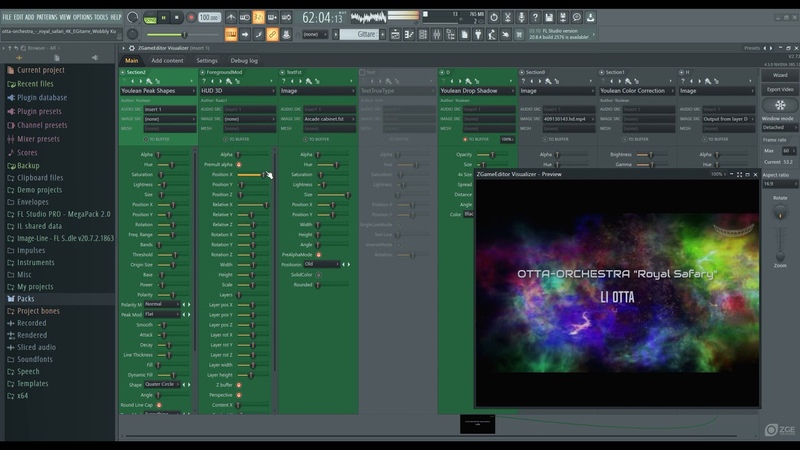Toggle the Section1 layer enable checkbox
The width and height of the screenshot is (800, 450).
tap(602, 72)
